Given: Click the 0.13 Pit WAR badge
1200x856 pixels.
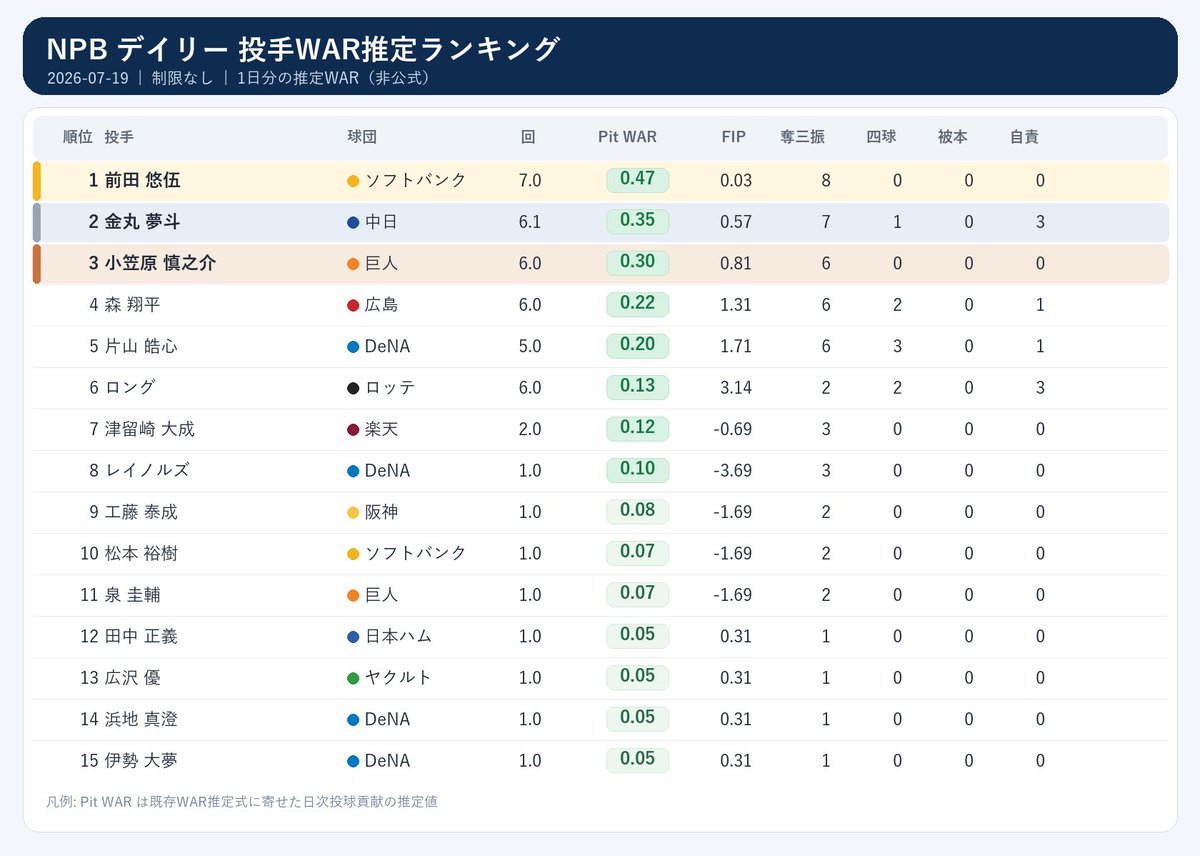Looking at the screenshot, I should (x=637, y=387).
